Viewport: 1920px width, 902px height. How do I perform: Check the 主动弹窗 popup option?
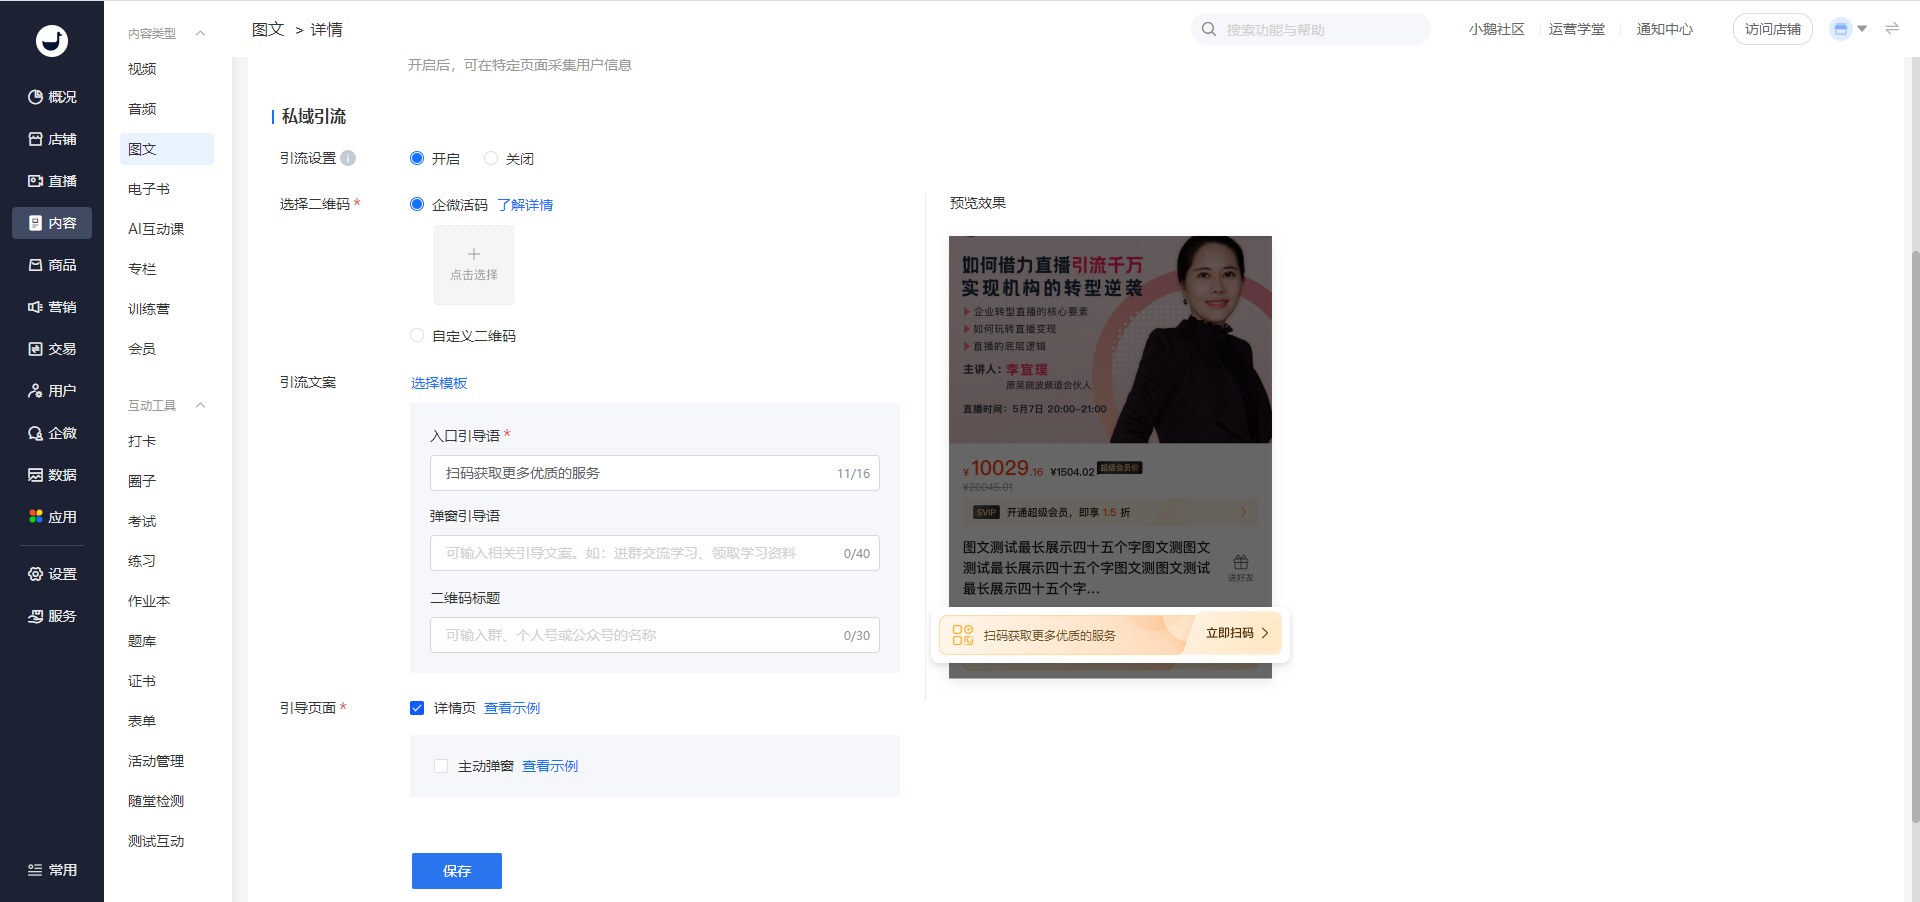441,766
